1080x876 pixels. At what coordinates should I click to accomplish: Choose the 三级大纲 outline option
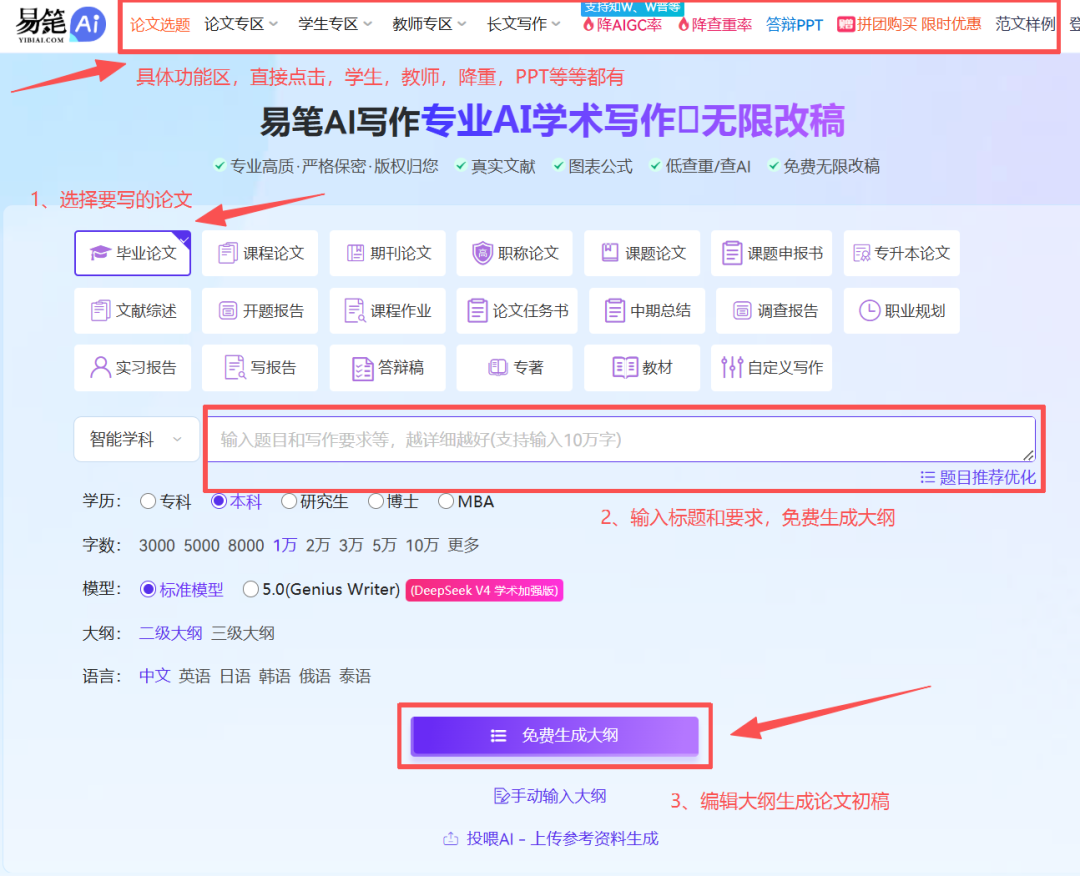(x=242, y=633)
